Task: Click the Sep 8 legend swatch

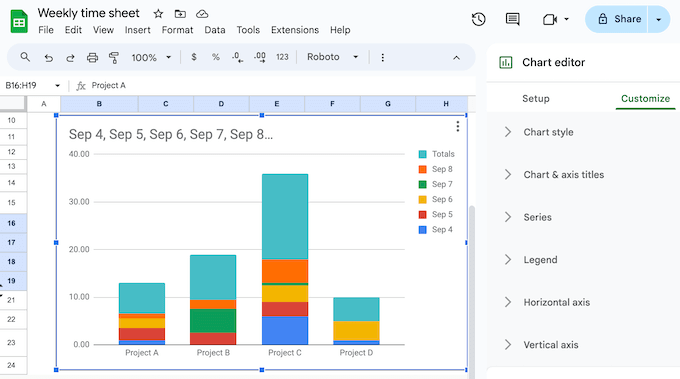Action: pos(422,169)
